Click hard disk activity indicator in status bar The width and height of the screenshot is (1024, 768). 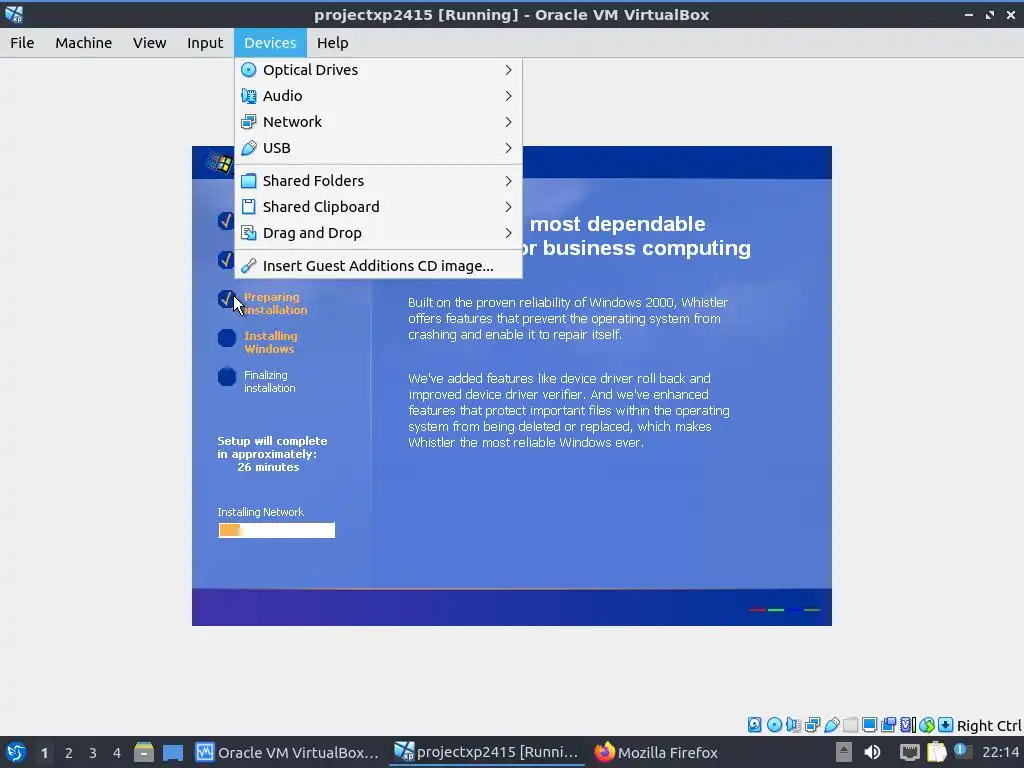pyautogui.click(x=754, y=724)
